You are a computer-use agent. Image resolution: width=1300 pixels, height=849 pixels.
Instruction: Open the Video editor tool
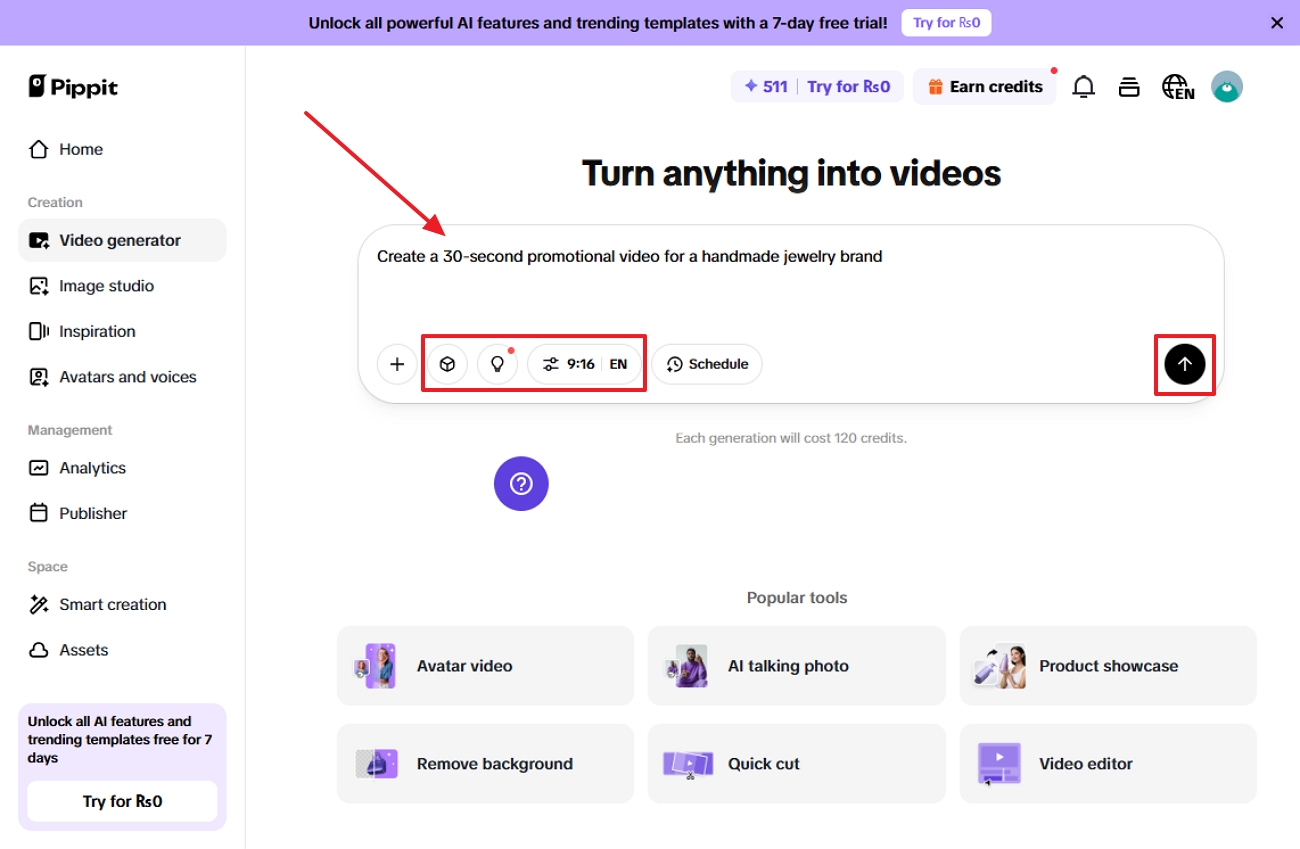(x=1108, y=764)
